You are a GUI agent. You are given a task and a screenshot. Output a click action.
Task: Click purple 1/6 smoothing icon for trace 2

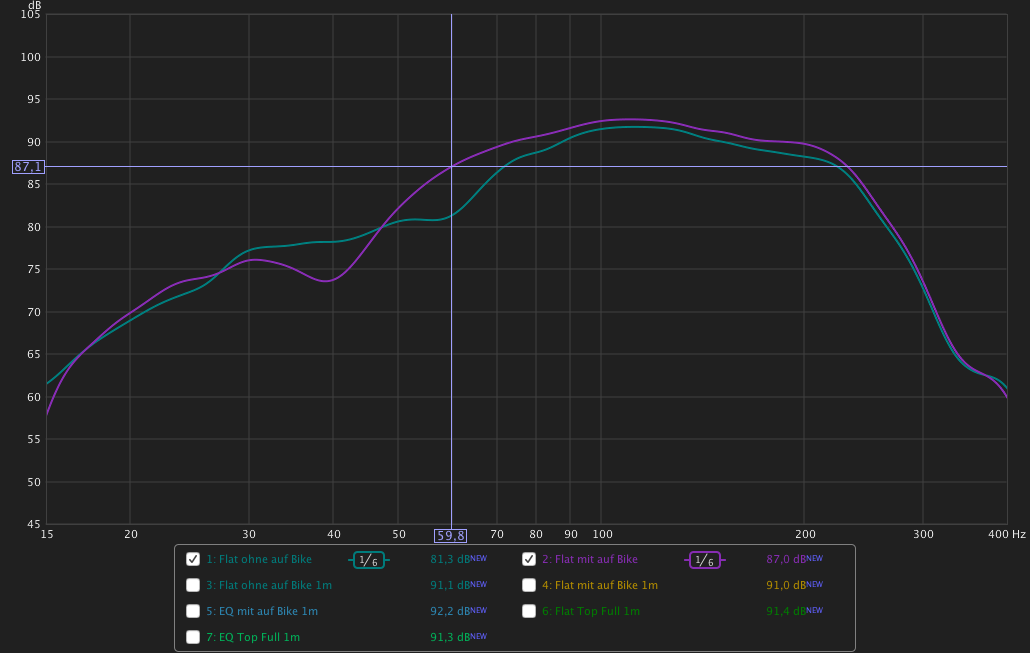pyautogui.click(x=704, y=560)
